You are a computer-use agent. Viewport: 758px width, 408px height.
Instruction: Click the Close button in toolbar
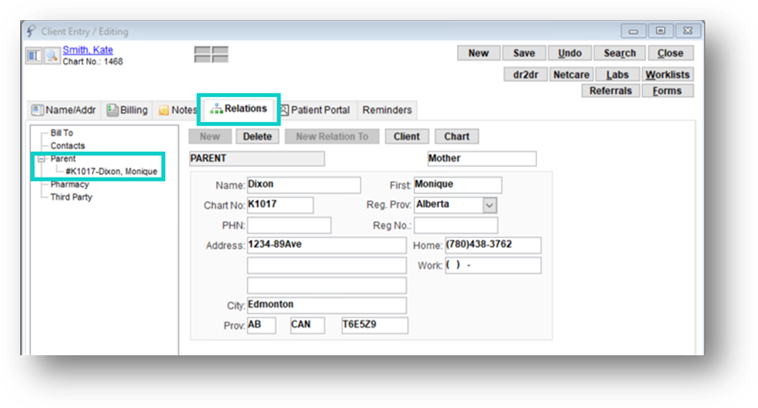point(670,53)
